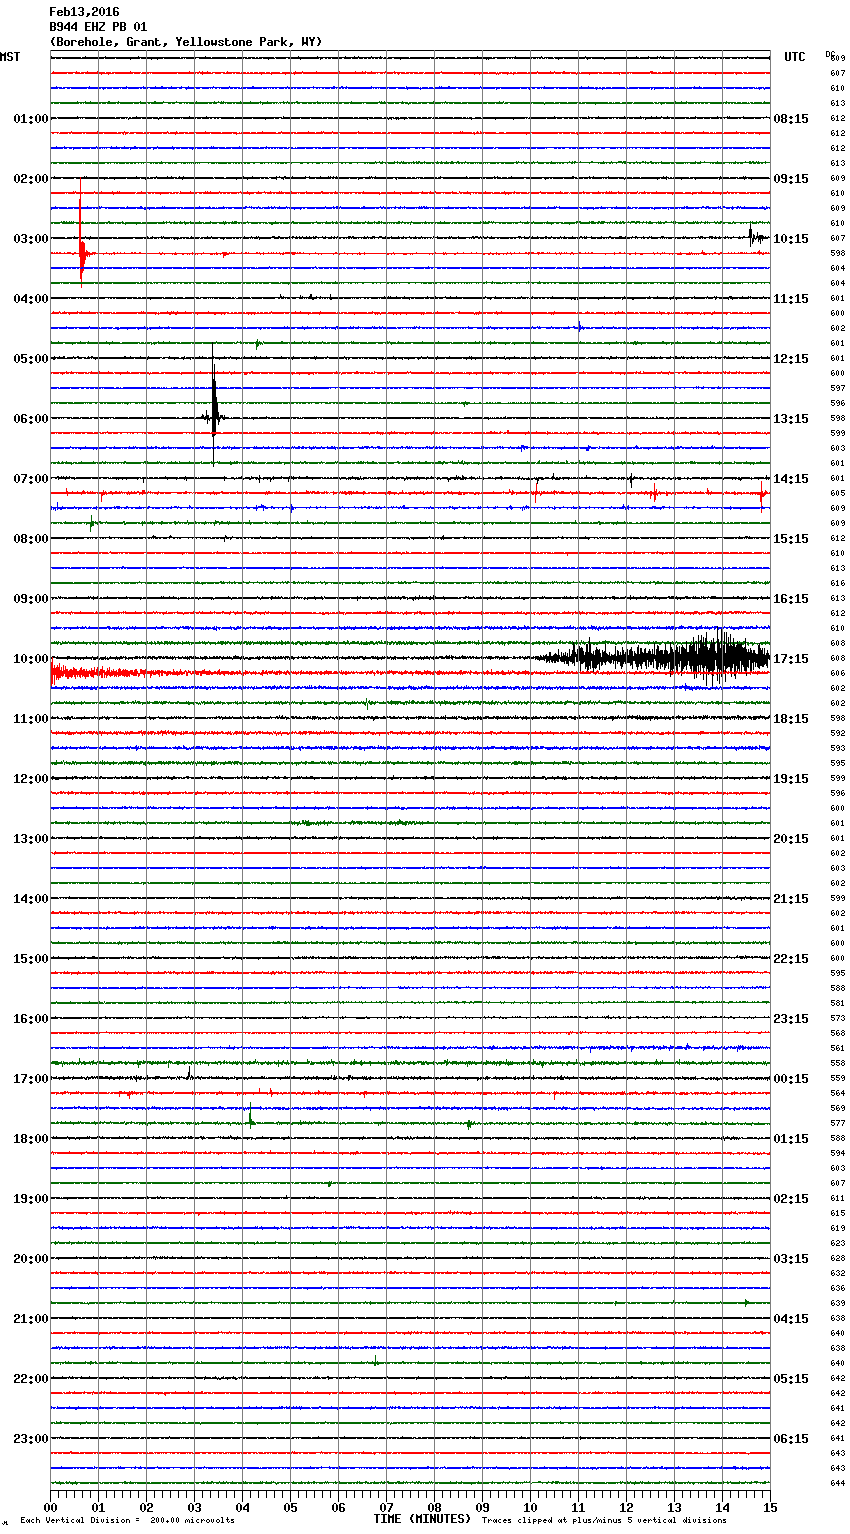Select the 15:00 MST time label
Screen dimensions: 850x1534
click(x=30, y=959)
